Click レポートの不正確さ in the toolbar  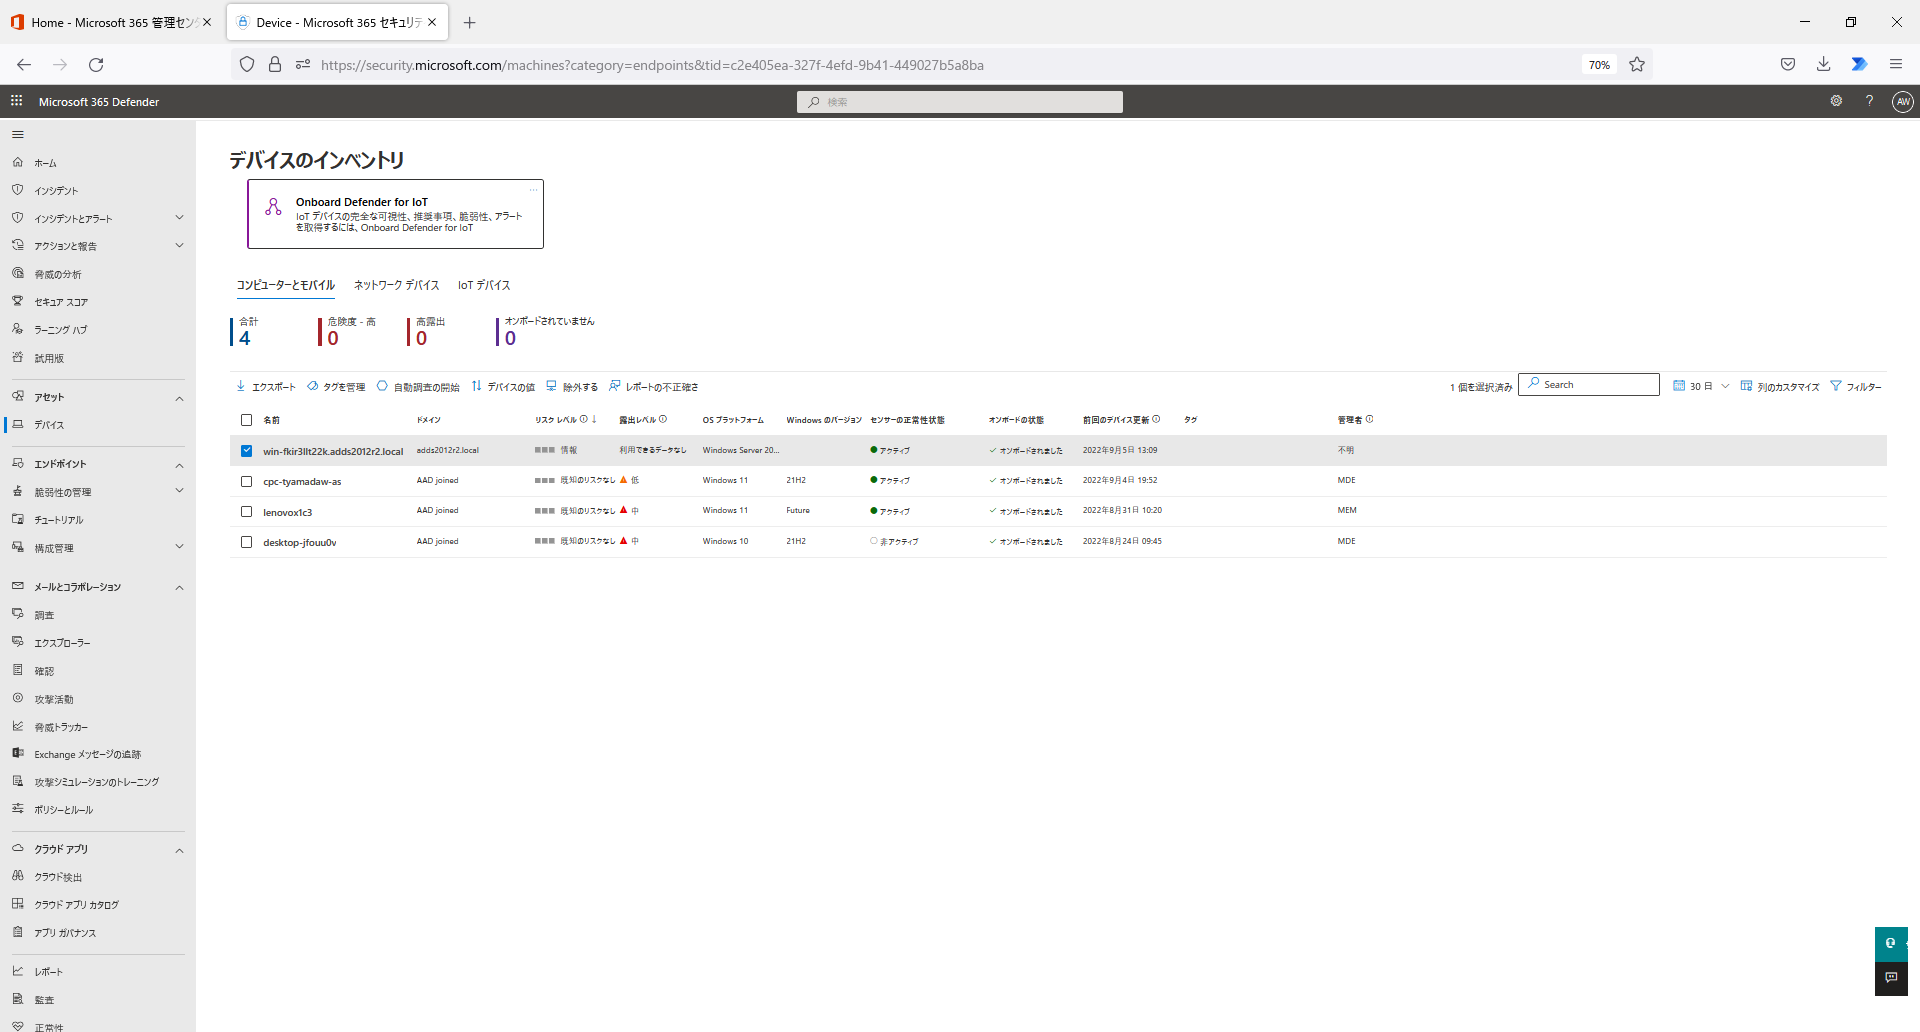(654, 387)
